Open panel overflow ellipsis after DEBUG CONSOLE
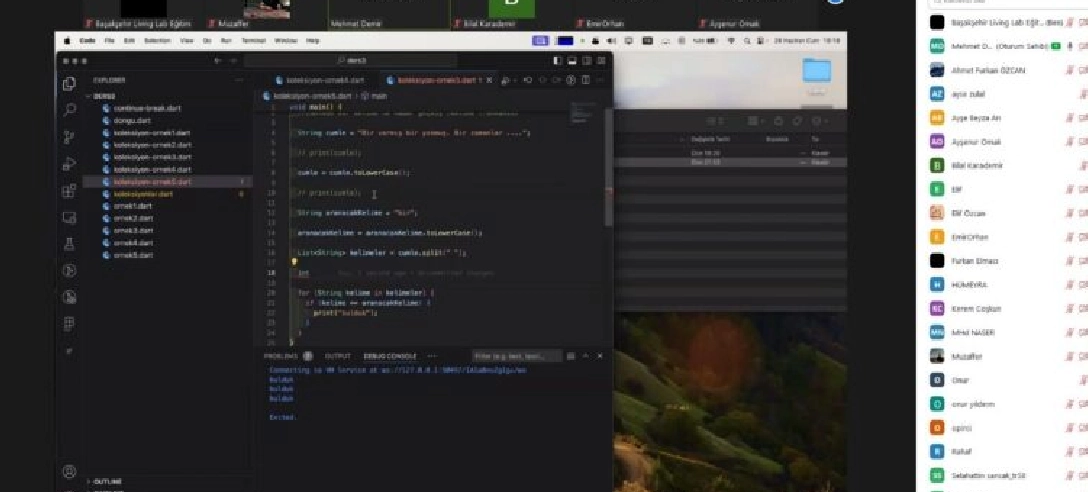Screen dimensions: 1088x492 [x=432, y=356]
